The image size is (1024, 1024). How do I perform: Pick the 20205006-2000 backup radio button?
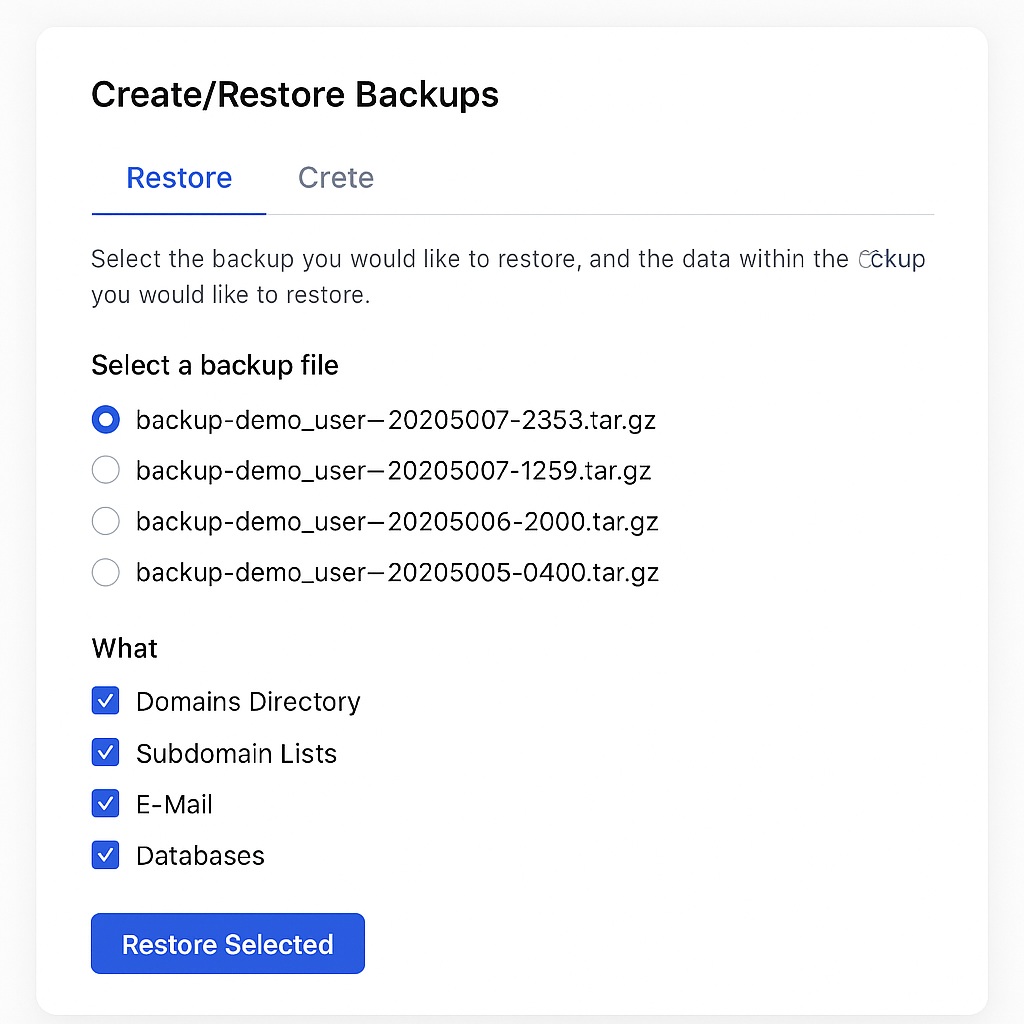click(106, 521)
